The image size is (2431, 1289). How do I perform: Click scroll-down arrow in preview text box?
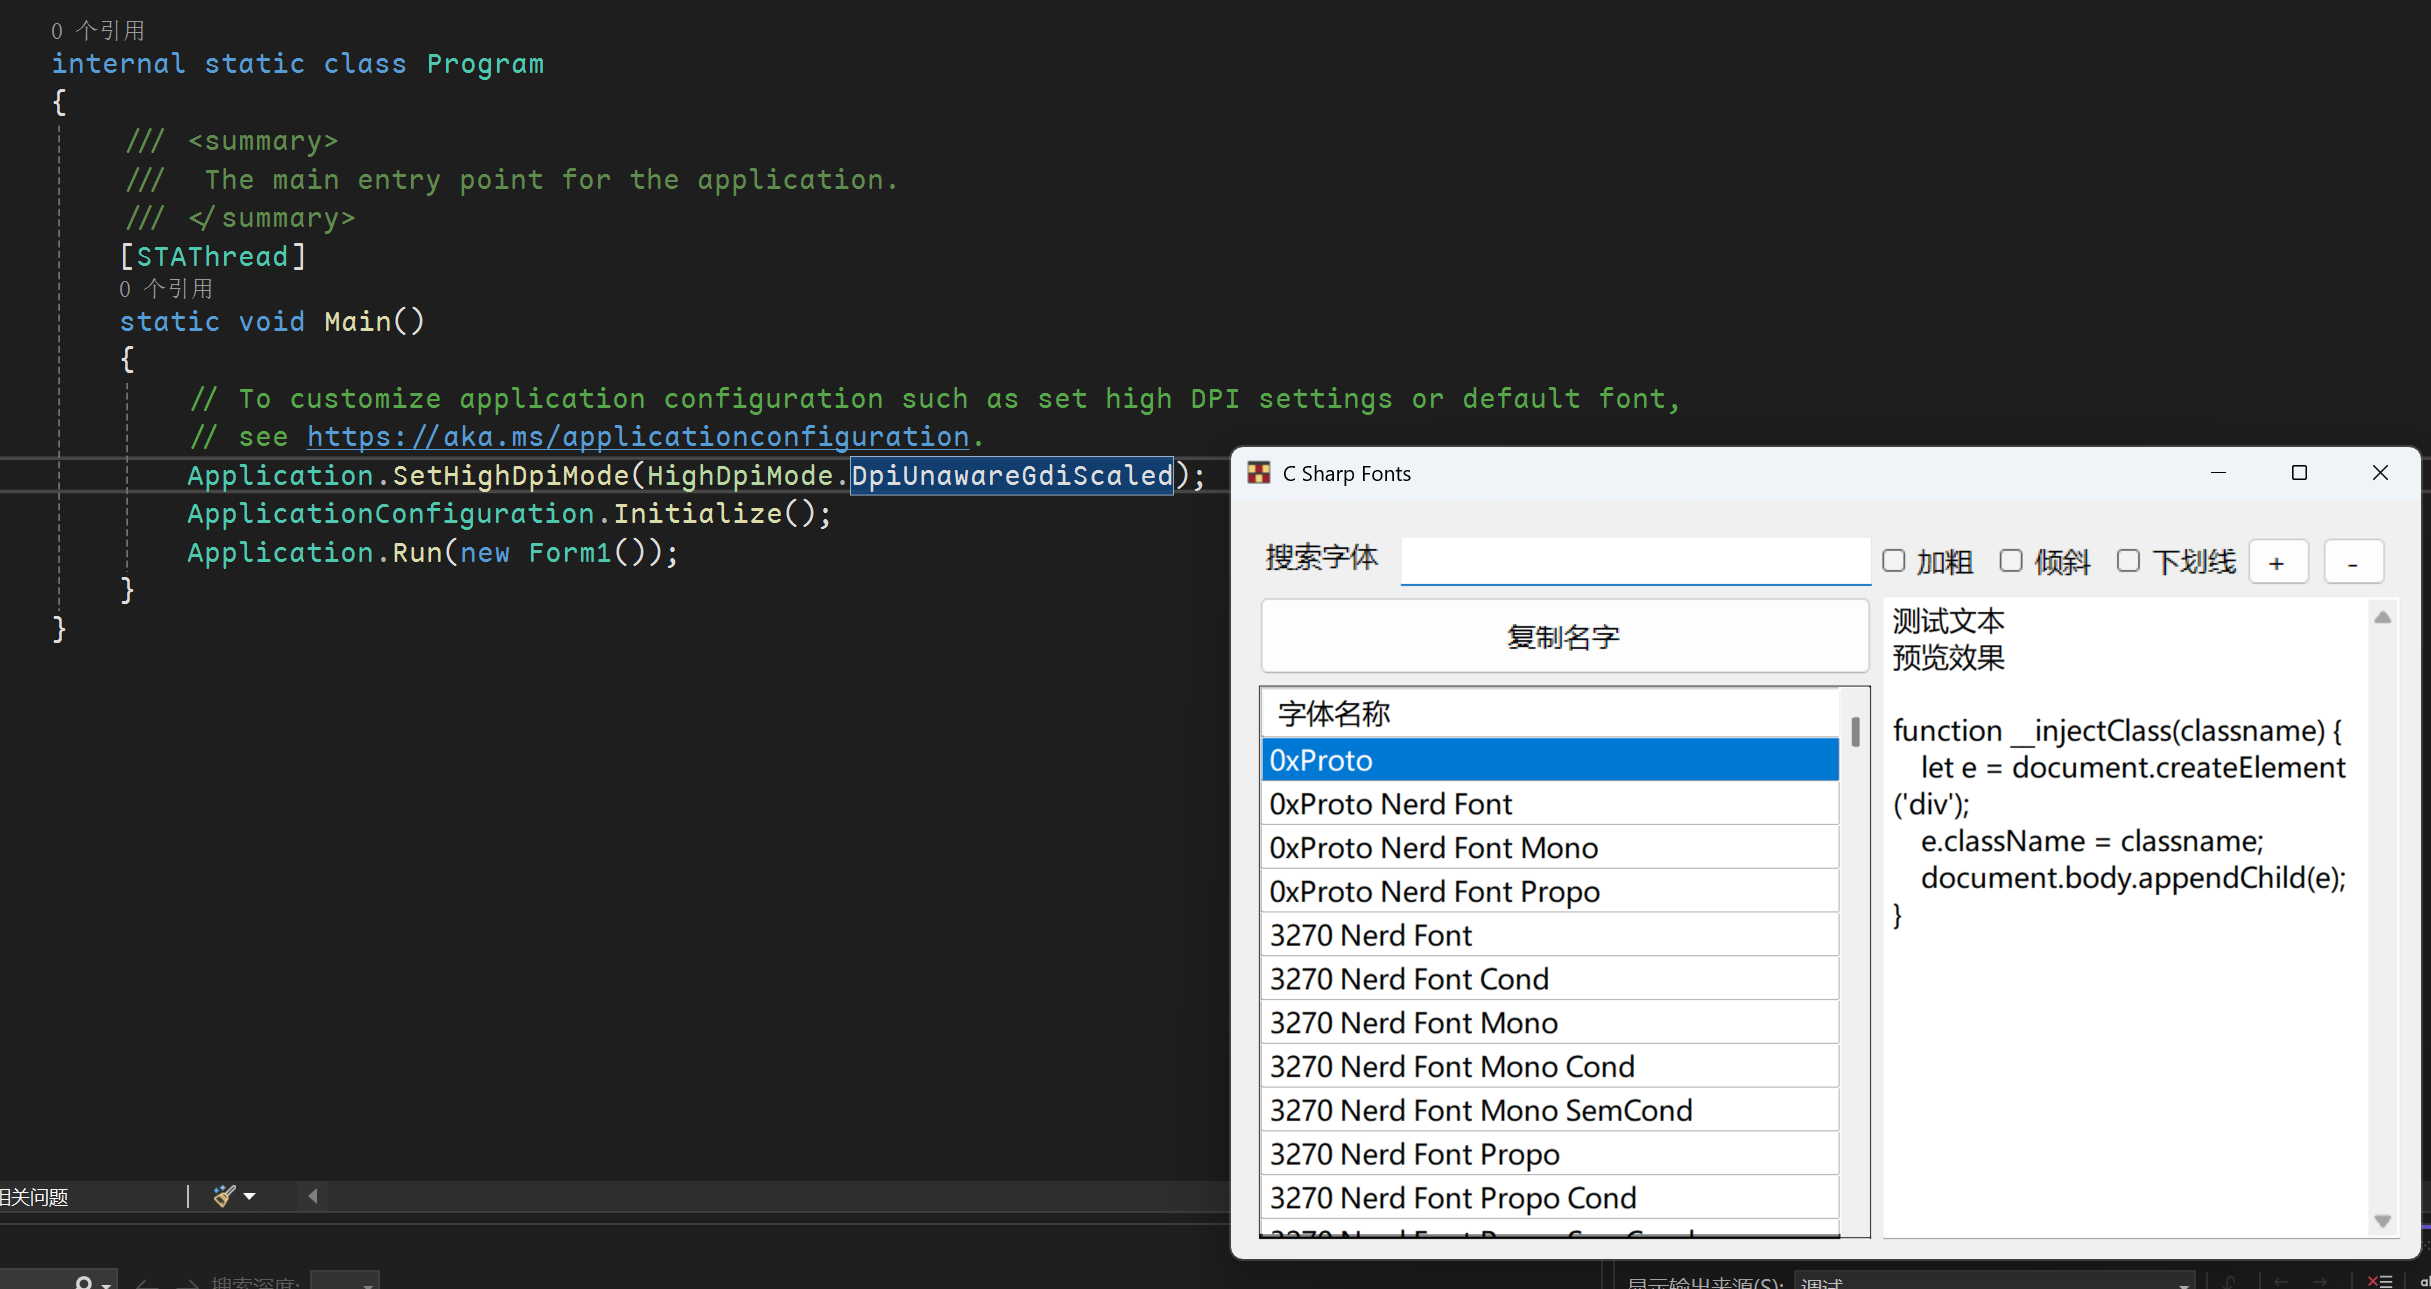point(2383,1221)
